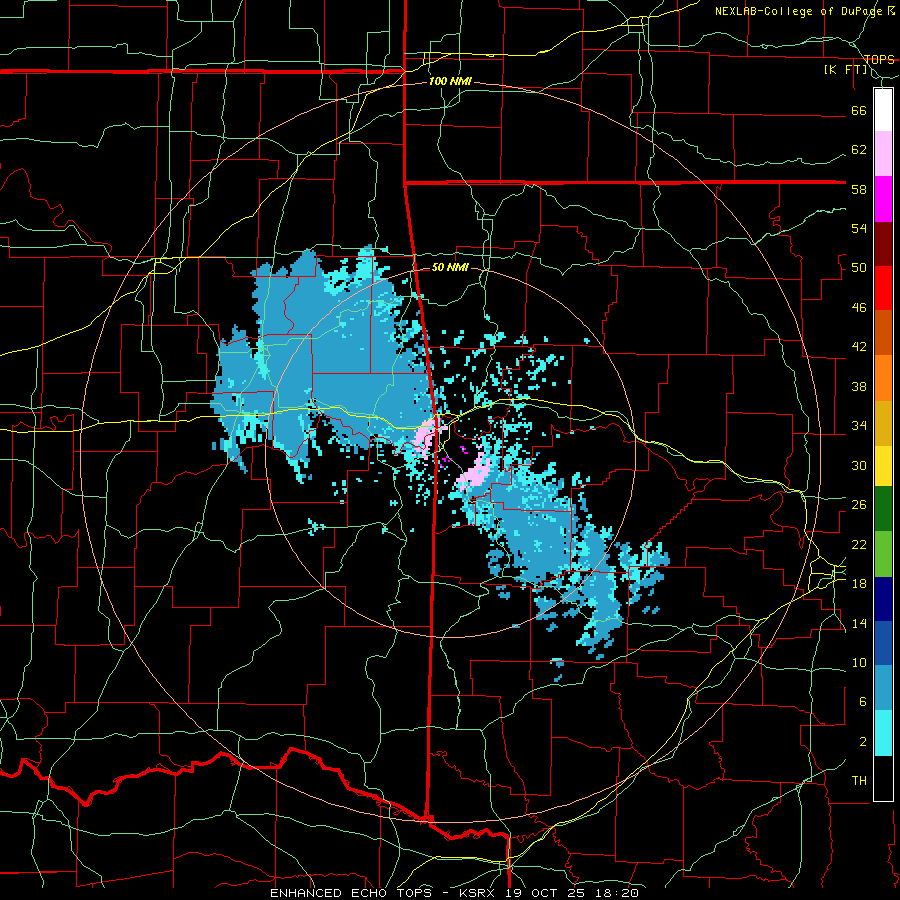
Task: Click the legend value '66'
Action: coord(859,111)
